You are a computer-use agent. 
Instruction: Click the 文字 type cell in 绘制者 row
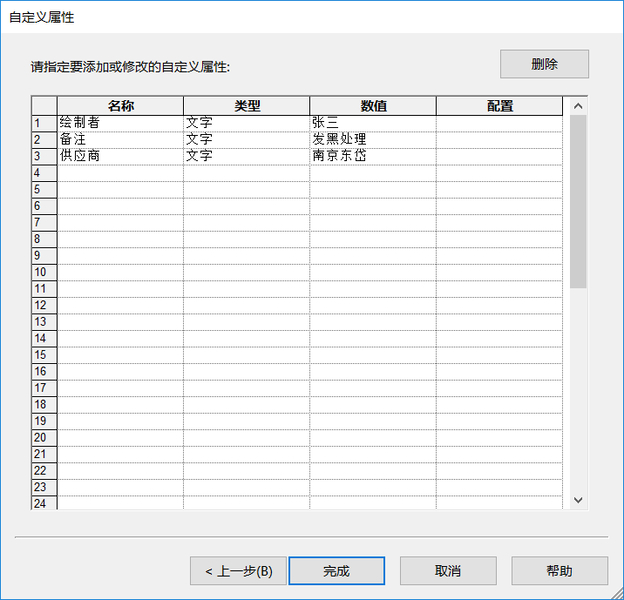tap(247, 123)
